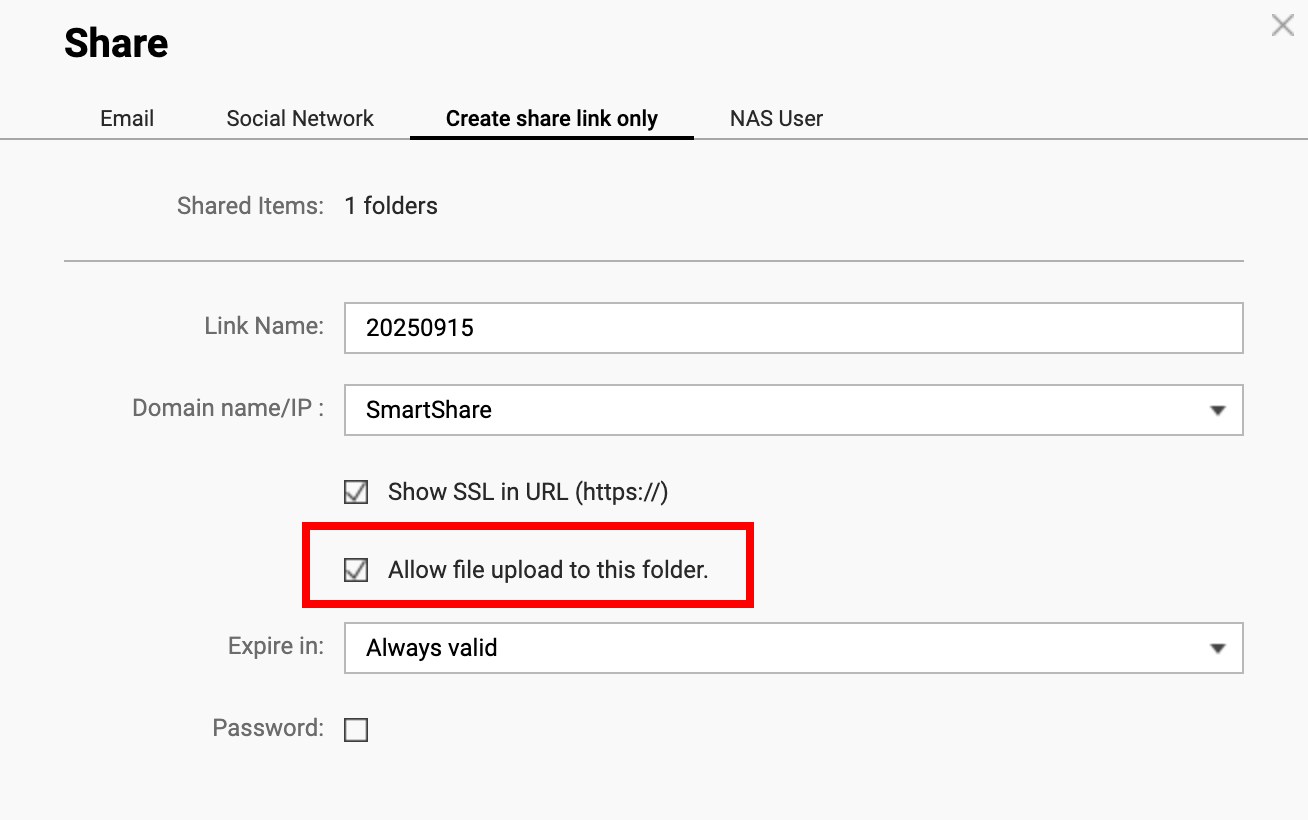Go to the NAS User tab
Image resolution: width=1308 pixels, height=820 pixels.
pos(776,119)
